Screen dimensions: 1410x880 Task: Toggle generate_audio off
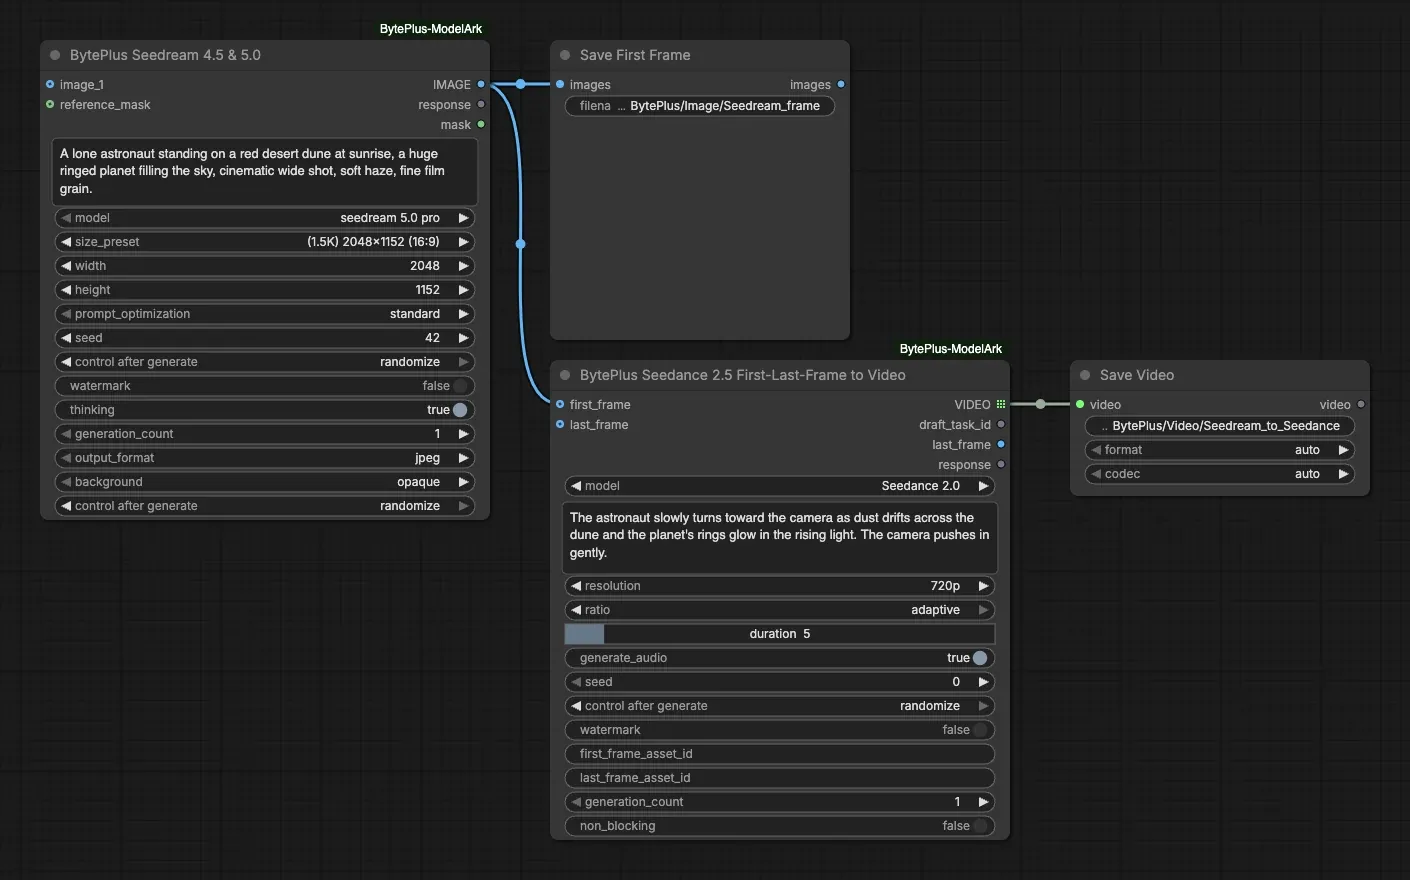pyautogui.click(x=980, y=658)
